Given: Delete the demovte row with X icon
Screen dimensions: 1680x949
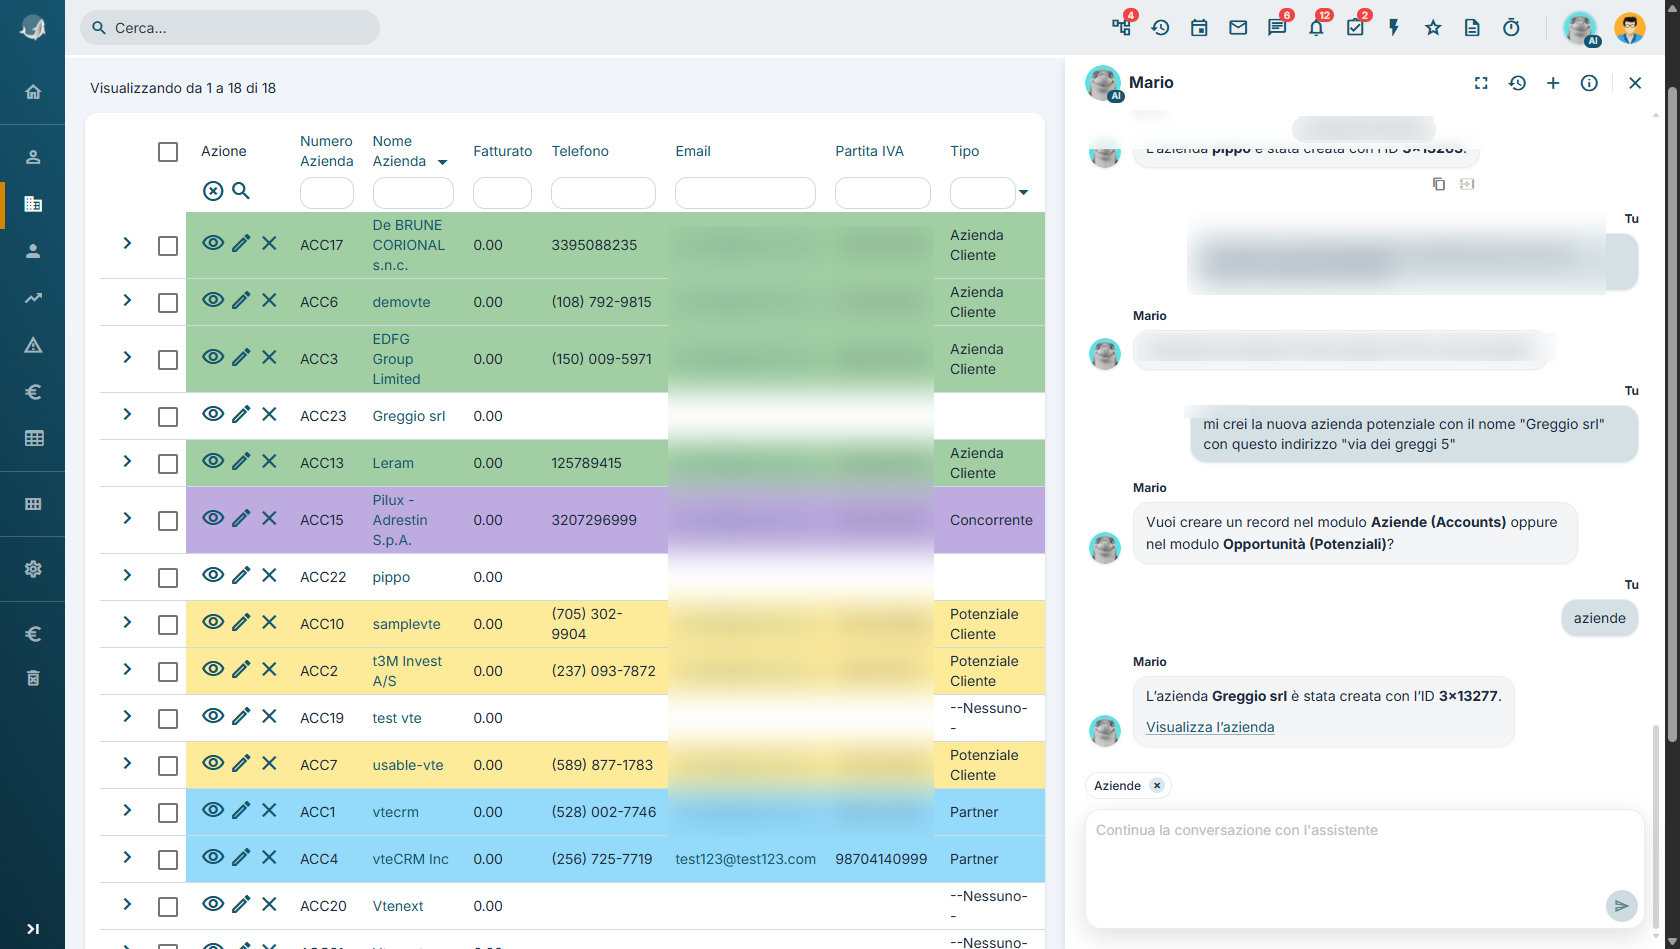Looking at the screenshot, I should pos(269,300).
